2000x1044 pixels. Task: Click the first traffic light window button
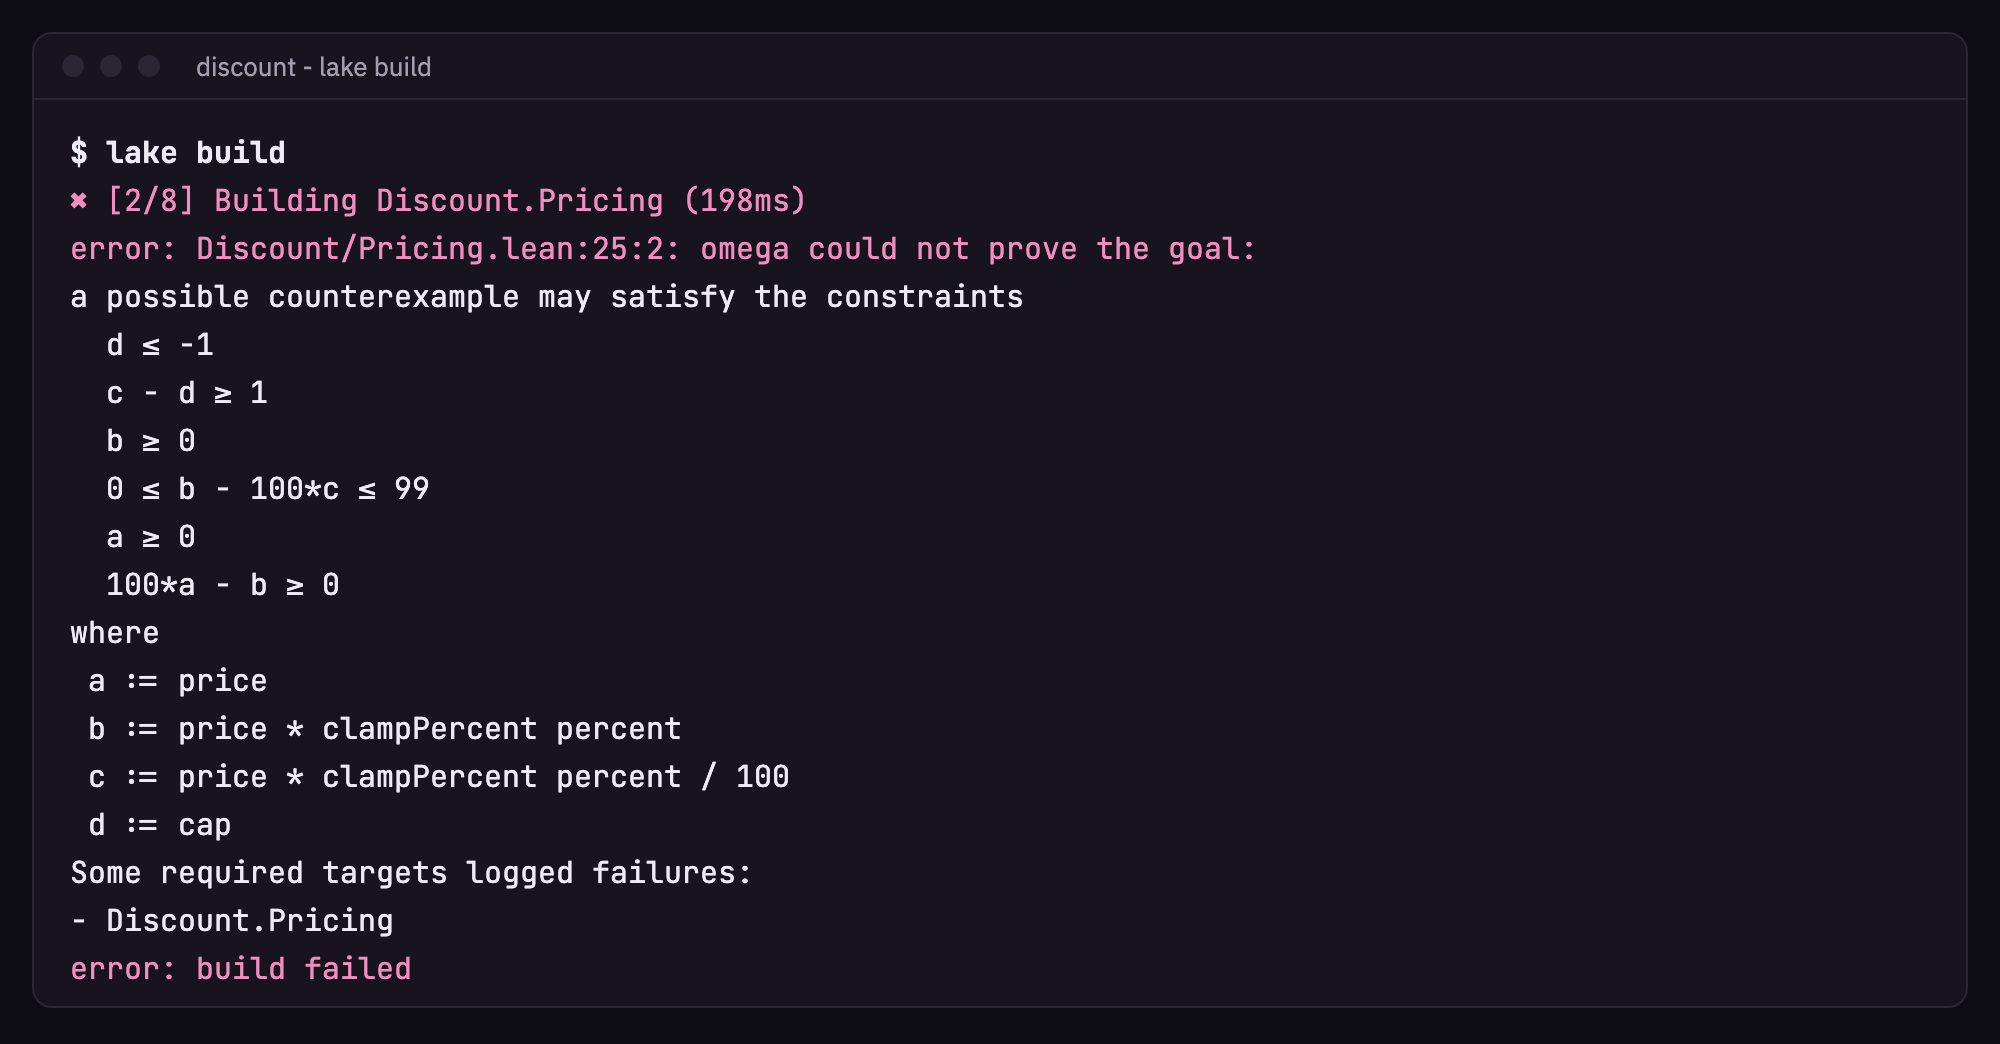(73, 66)
